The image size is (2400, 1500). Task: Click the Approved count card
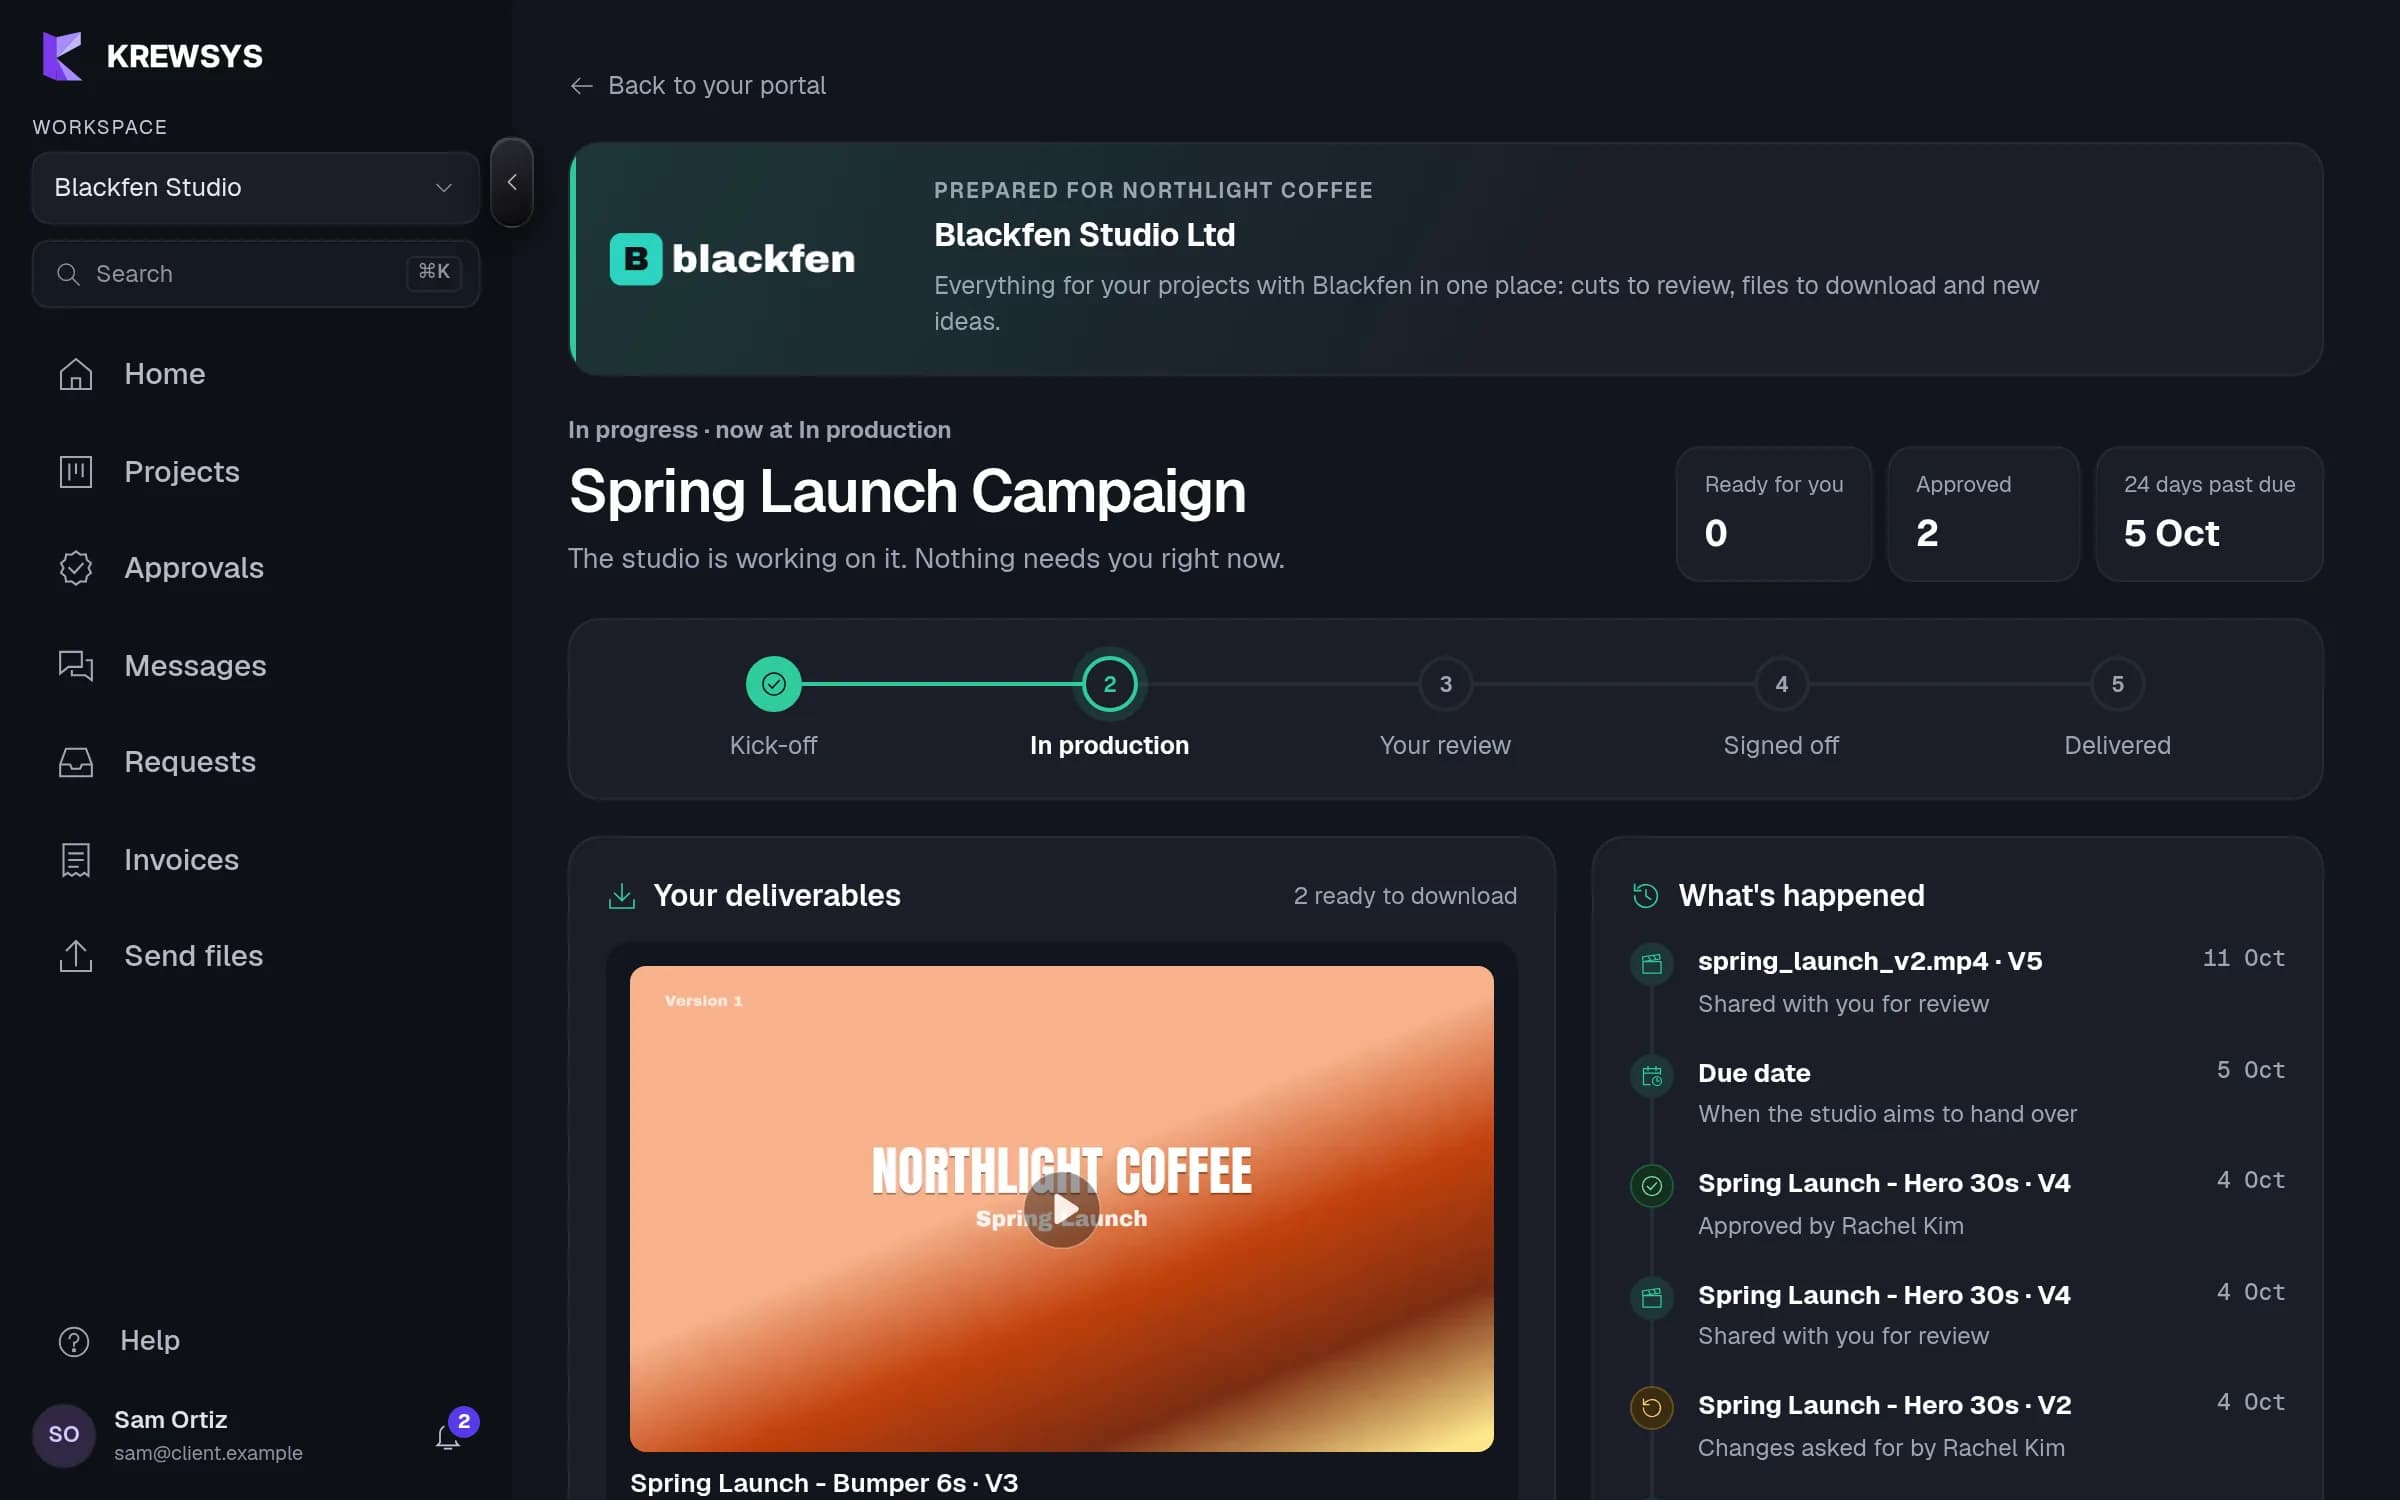point(1984,514)
